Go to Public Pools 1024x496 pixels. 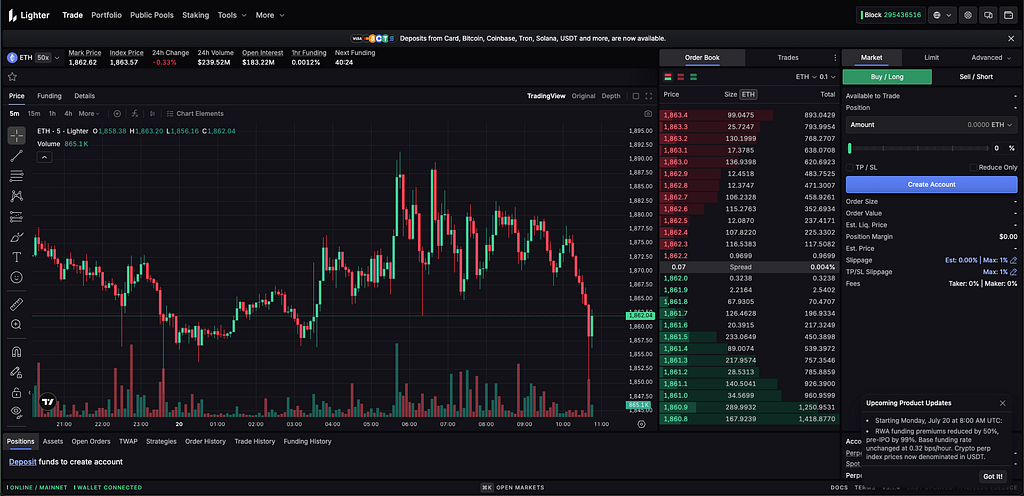coord(152,14)
